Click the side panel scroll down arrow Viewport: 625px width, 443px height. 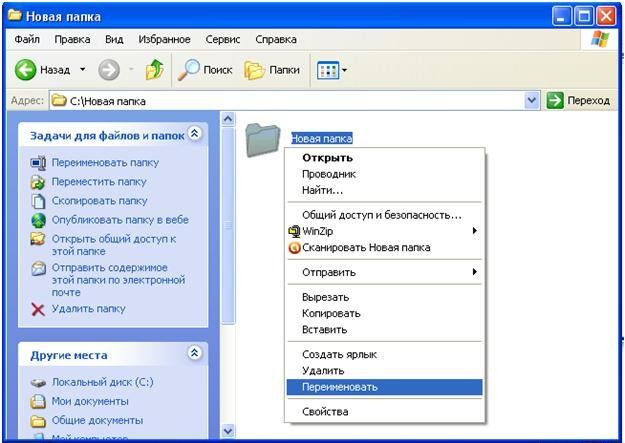point(228,431)
